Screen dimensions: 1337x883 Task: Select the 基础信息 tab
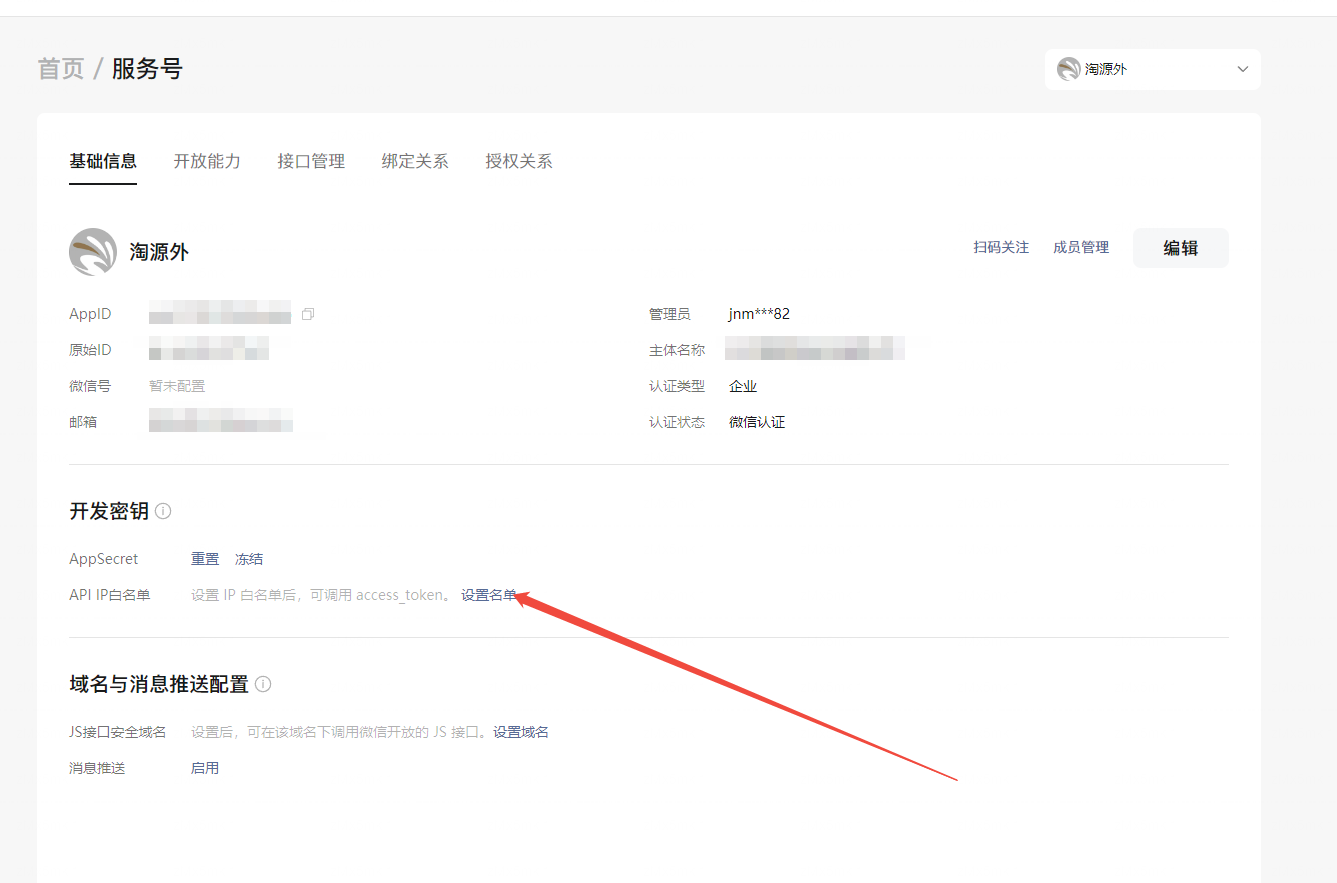(103, 161)
